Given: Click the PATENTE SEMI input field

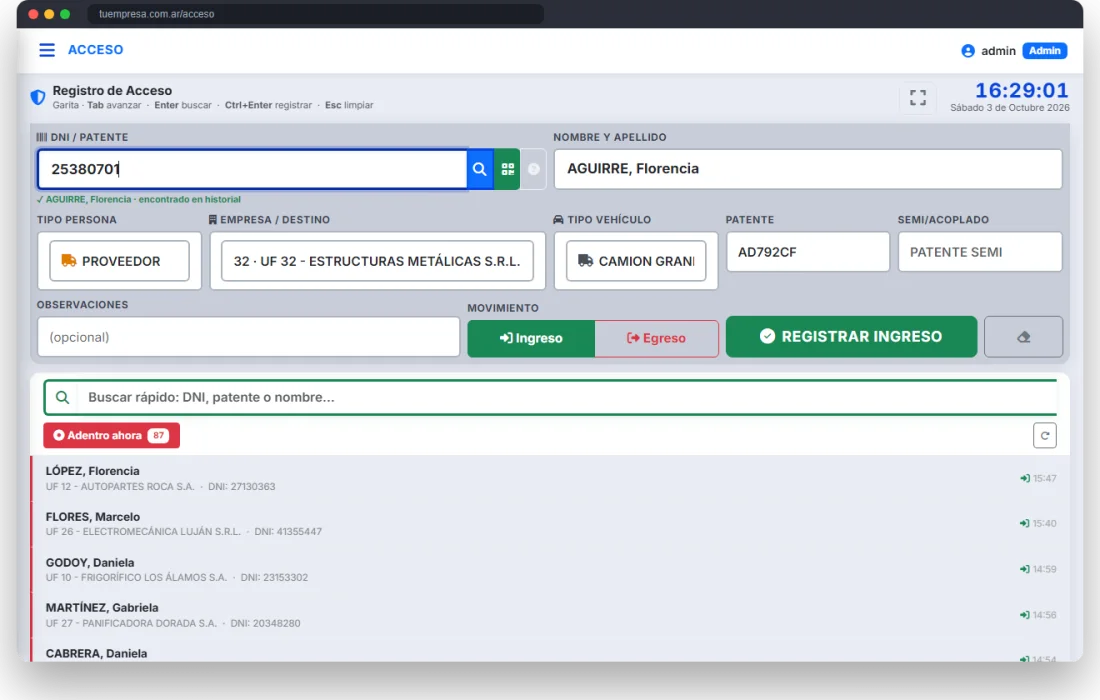Looking at the screenshot, I should (x=980, y=252).
